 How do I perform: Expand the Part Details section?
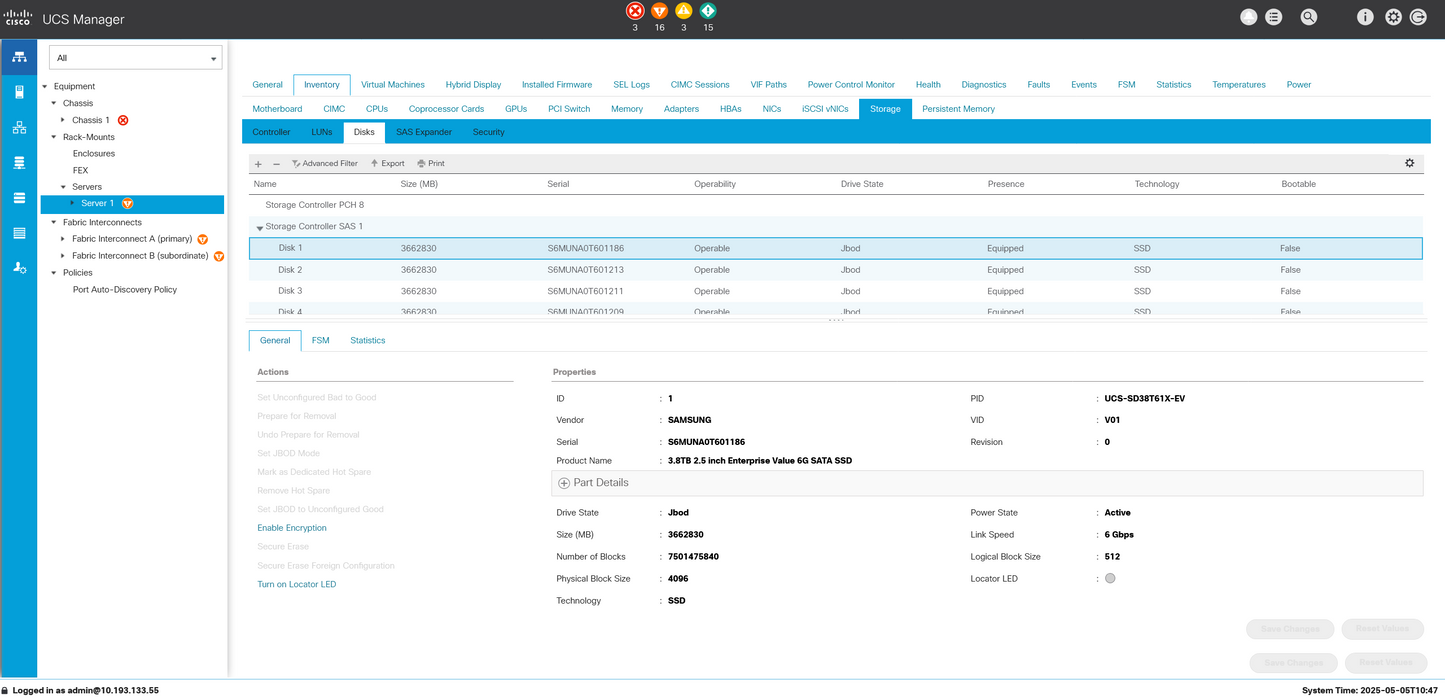tap(563, 483)
